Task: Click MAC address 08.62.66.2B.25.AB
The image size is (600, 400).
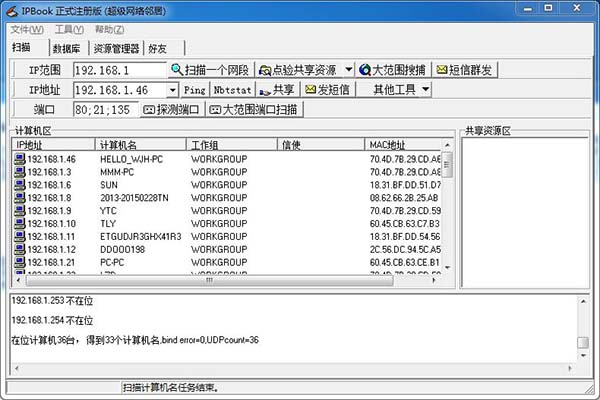Action: pyautogui.click(x=404, y=198)
